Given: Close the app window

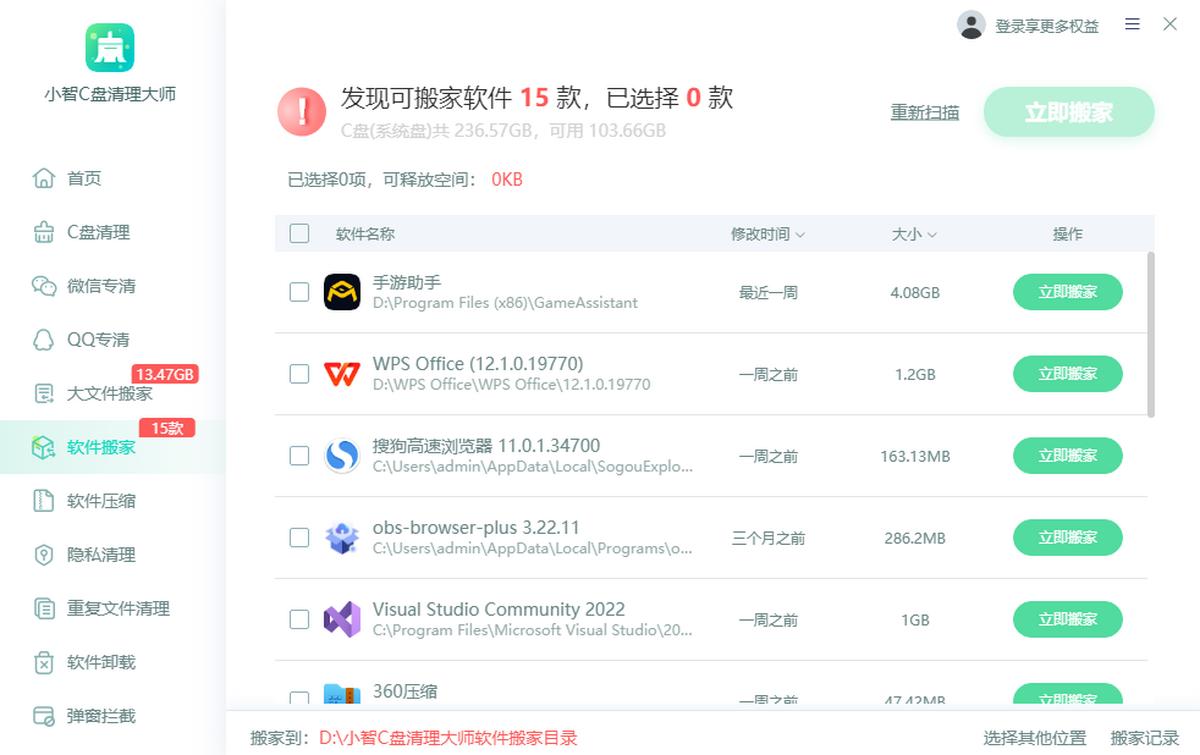Looking at the screenshot, I should [1170, 24].
